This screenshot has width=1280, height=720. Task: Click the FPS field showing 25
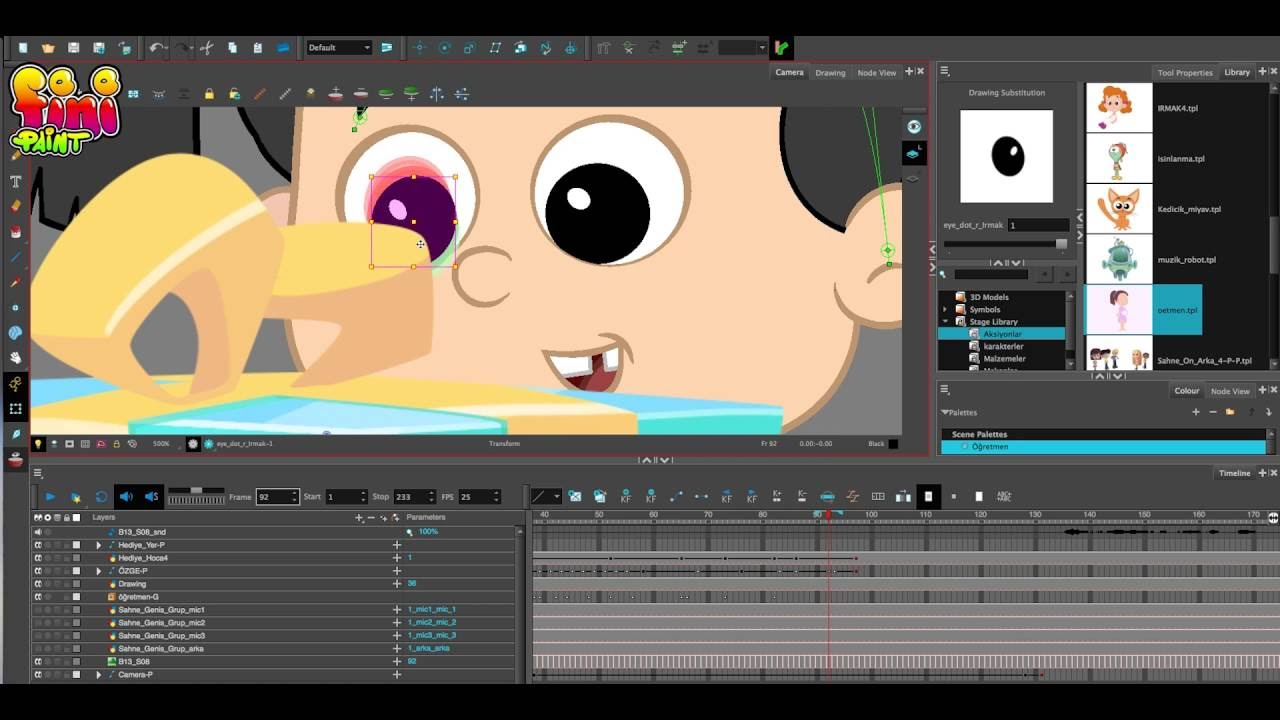click(478, 496)
